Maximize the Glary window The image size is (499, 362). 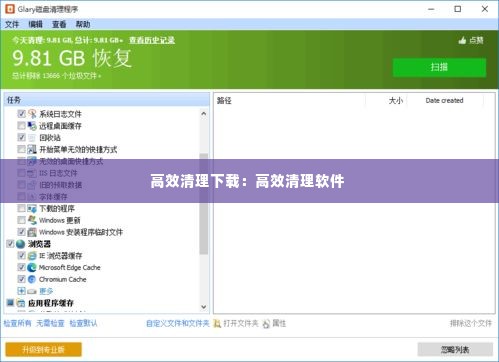click(x=458, y=9)
